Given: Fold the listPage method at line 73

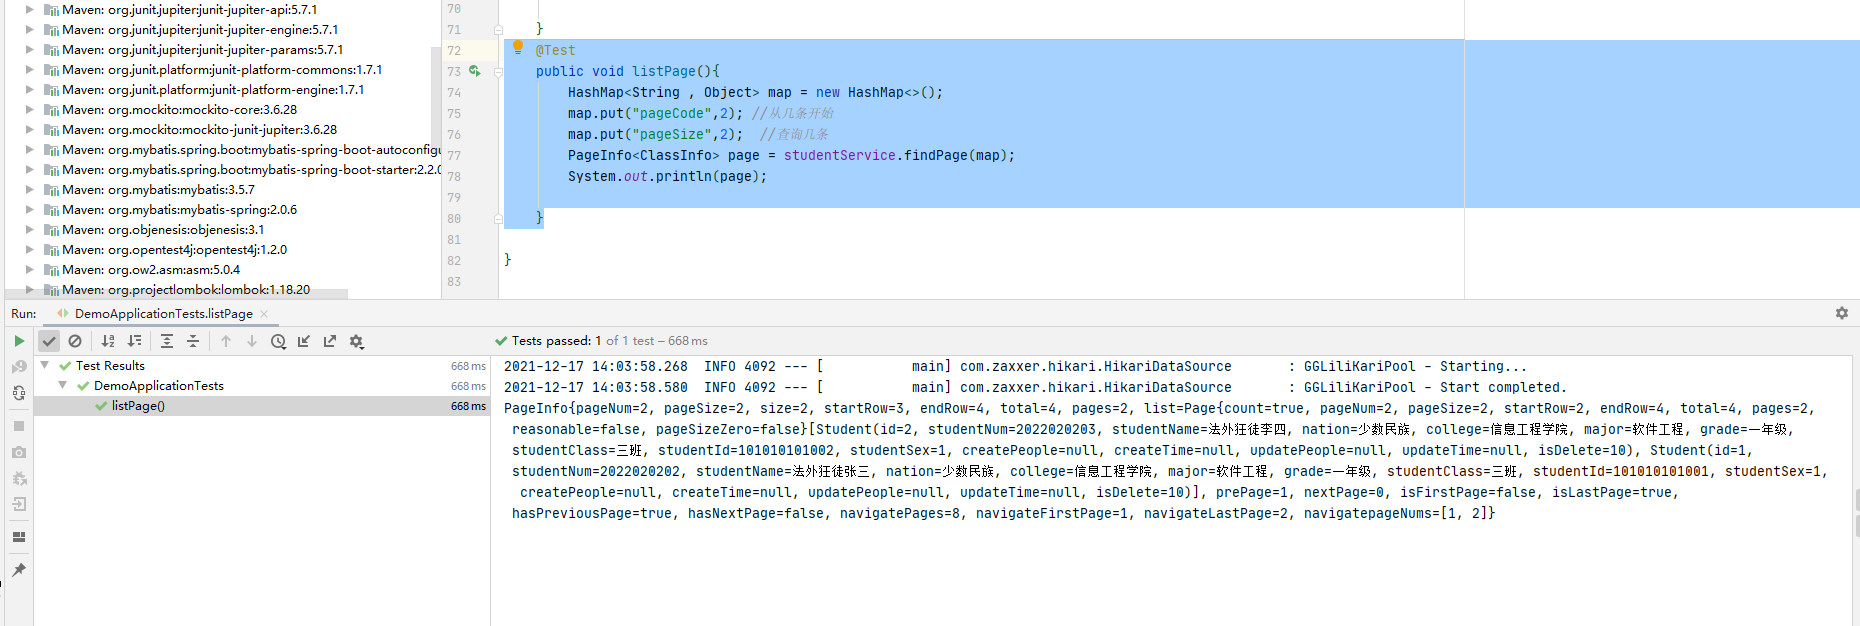Looking at the screenshot, I should [498, 71].
